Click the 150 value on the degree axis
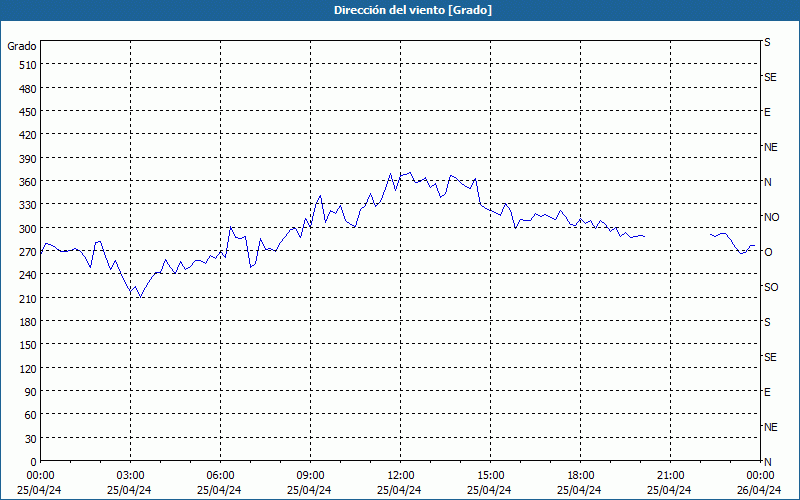 click(x=28, y=345)
